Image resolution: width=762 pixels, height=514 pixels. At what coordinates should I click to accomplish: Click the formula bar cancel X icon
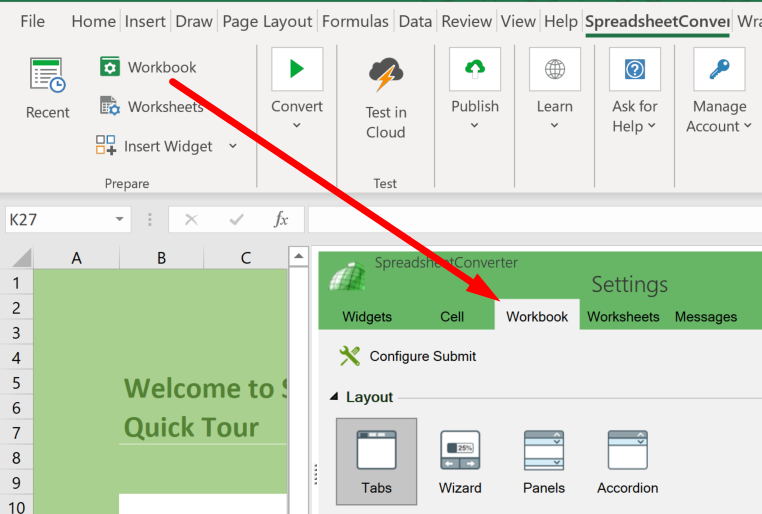191,220
